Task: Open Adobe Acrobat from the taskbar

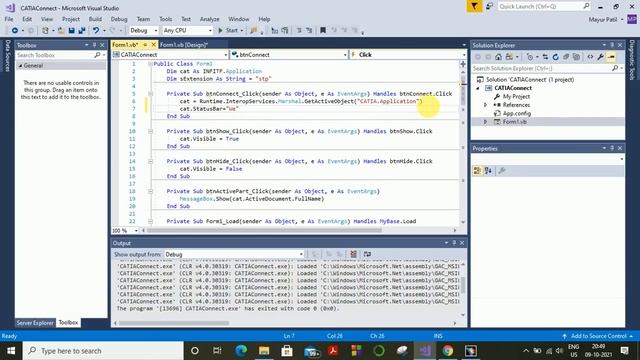Action: click(333, 351)
